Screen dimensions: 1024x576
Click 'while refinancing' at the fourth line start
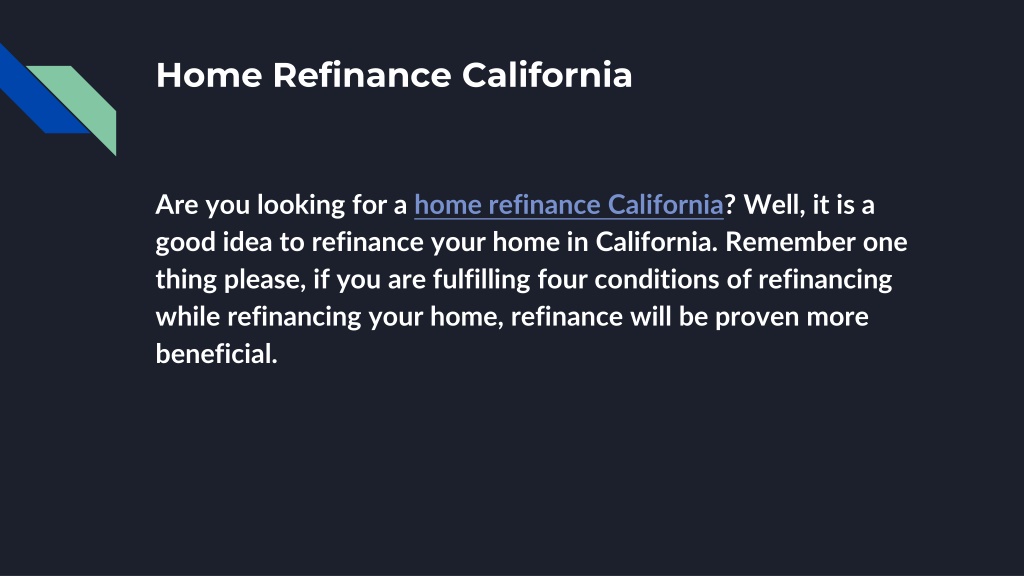[x=259, y=317]
